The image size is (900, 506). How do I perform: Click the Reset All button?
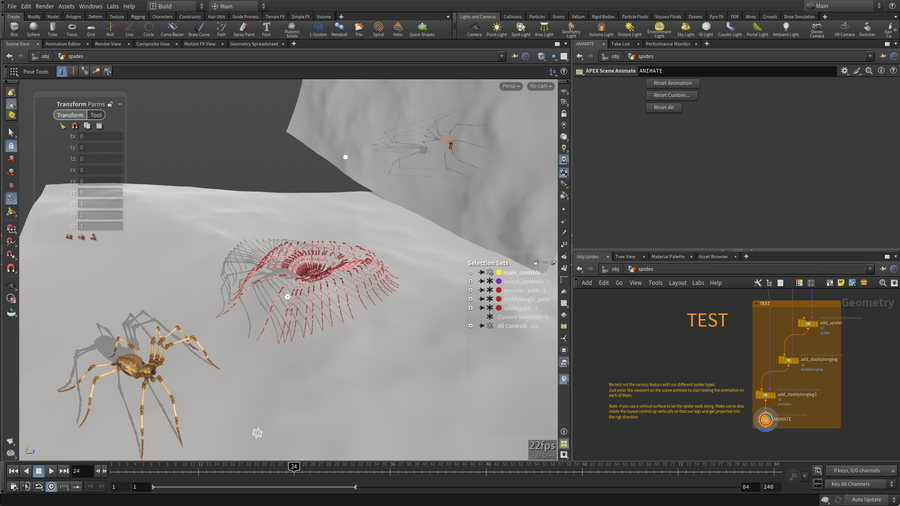(x=664, y=107)
